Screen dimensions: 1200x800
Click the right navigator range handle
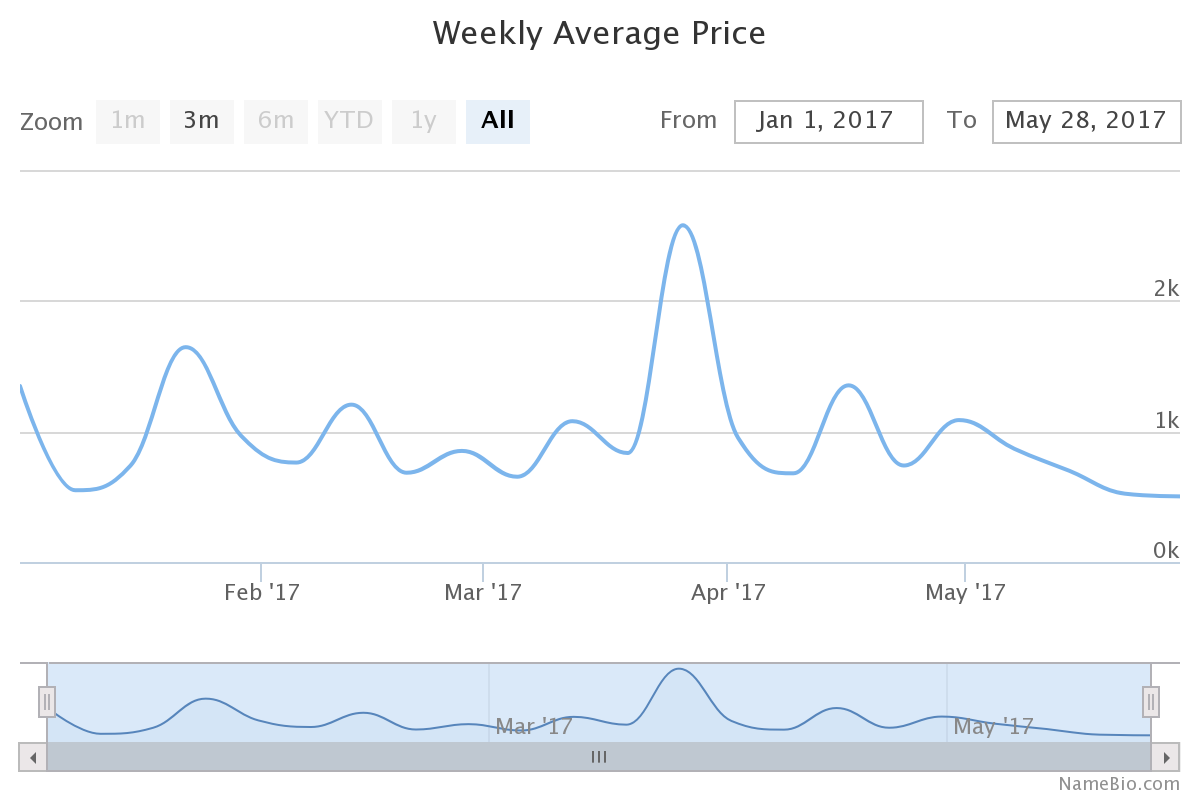1151,702
